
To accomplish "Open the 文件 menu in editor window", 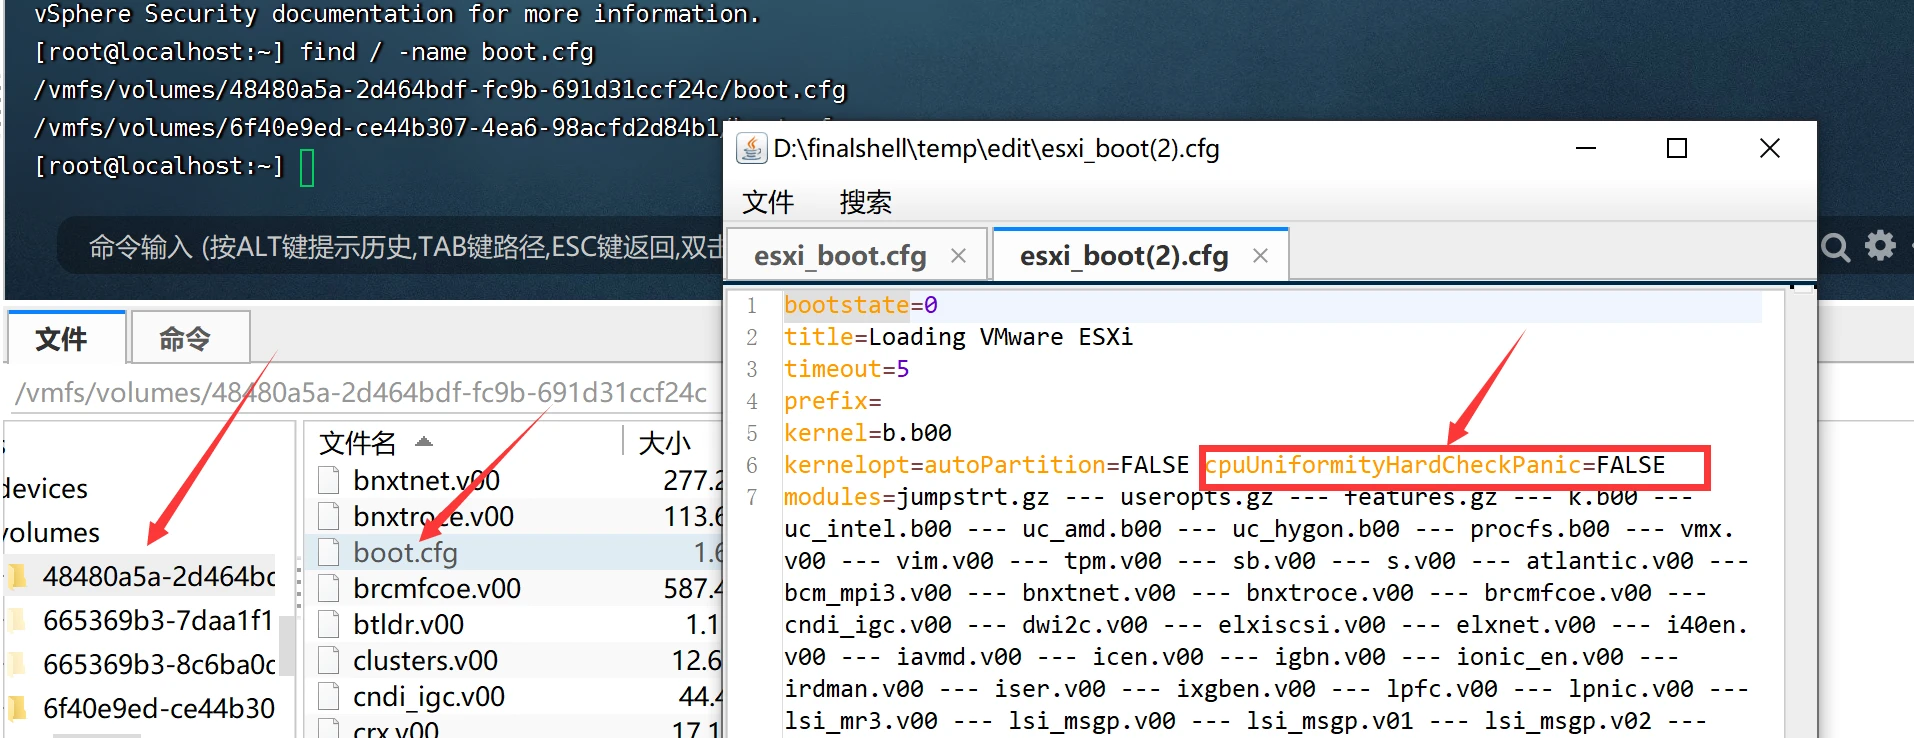I will pos(768,202).
